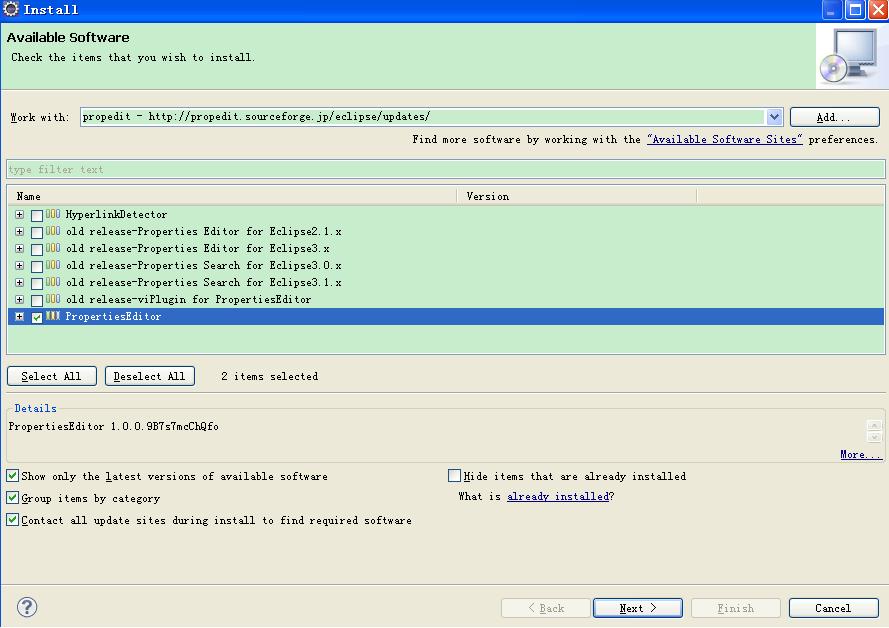
Task: Click the Next > button
Action: click(638, 608)
